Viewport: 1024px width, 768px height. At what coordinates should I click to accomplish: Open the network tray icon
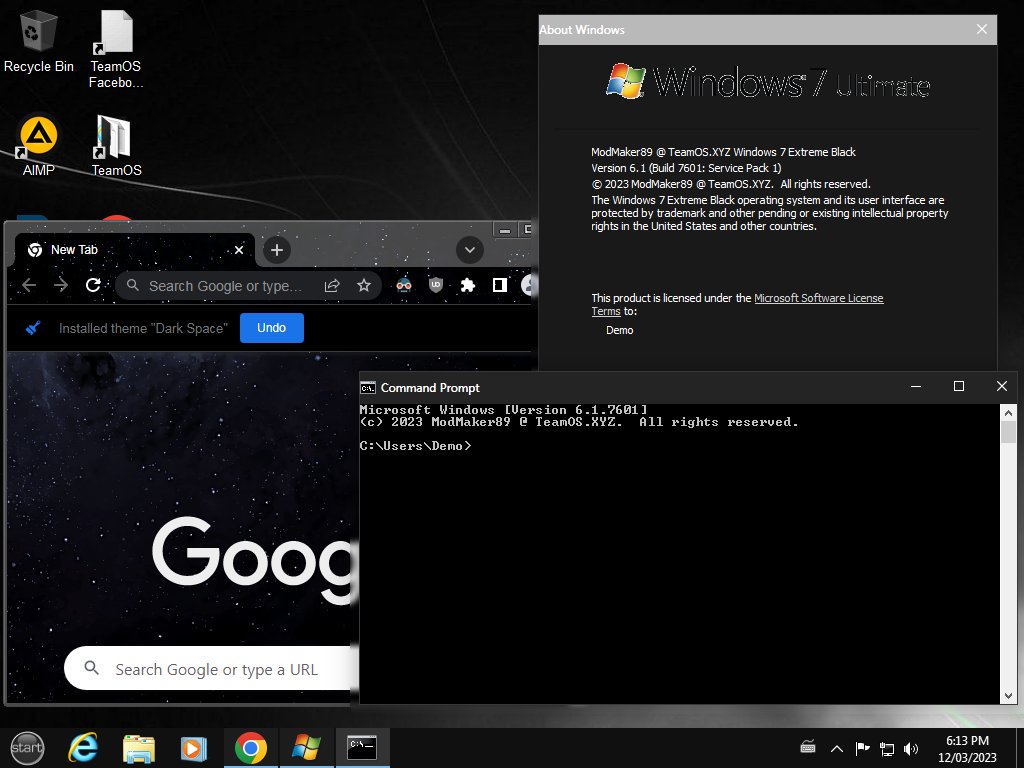point(886,748)
